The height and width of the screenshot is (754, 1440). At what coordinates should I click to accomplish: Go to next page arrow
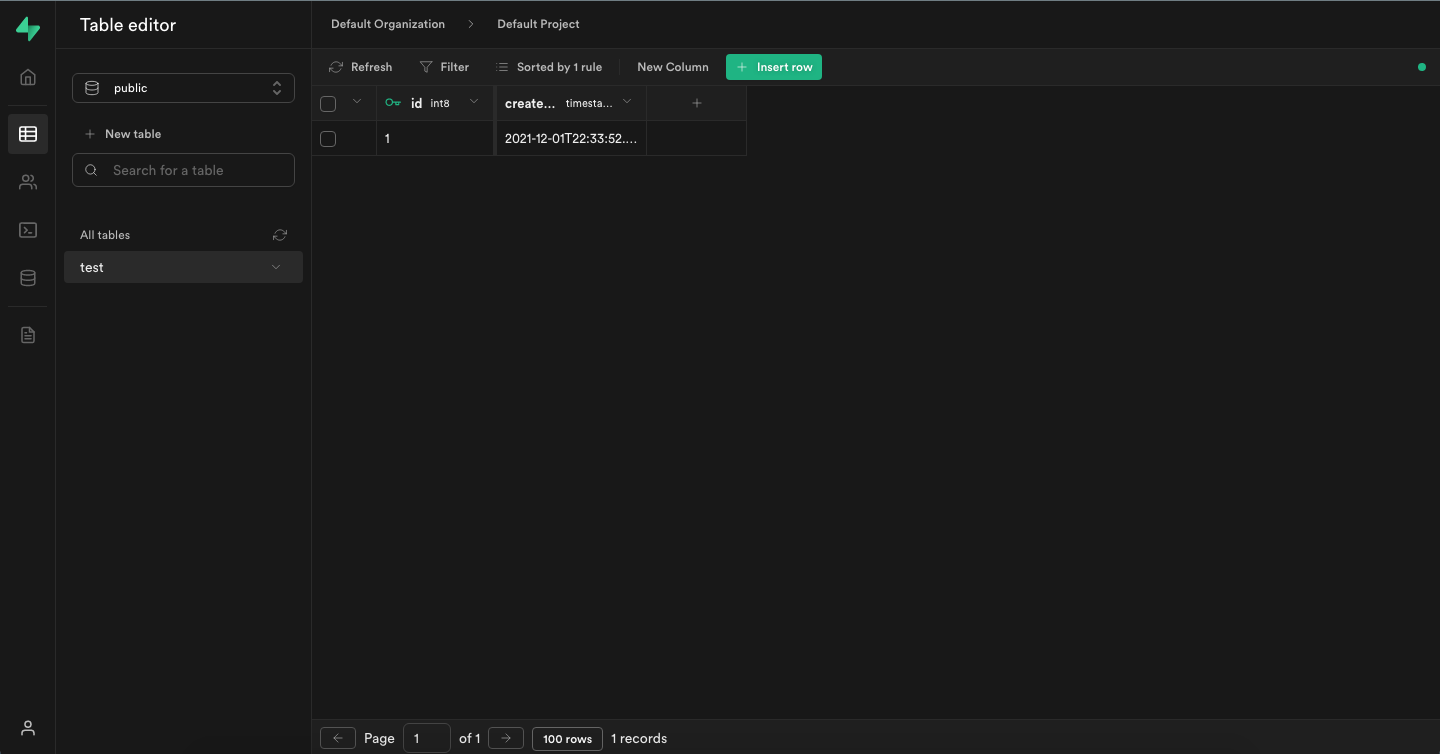tap(506, 738)
